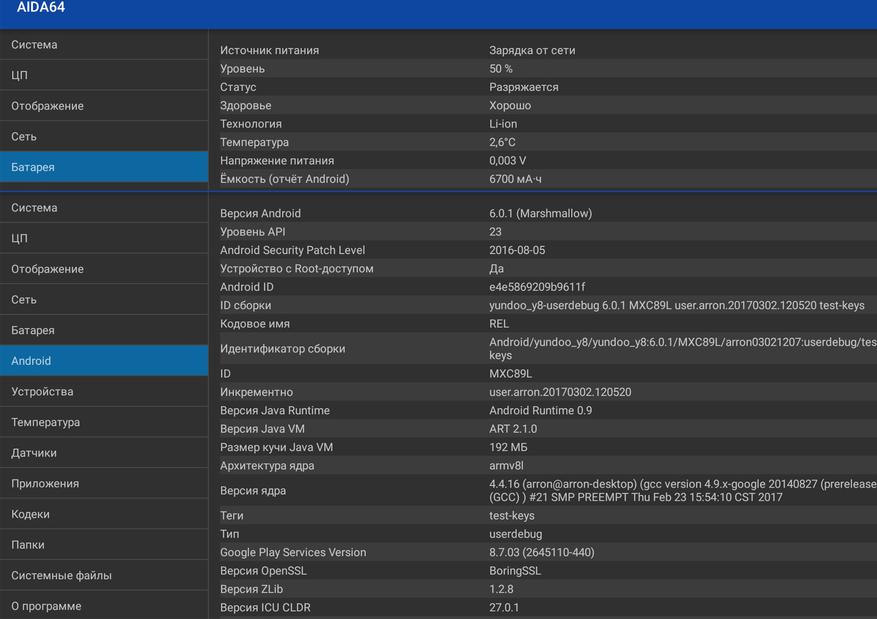Select the highlighted Батарея item in the upper sidebar
Screen dimensions: 877x619
(x=104, y=167)
